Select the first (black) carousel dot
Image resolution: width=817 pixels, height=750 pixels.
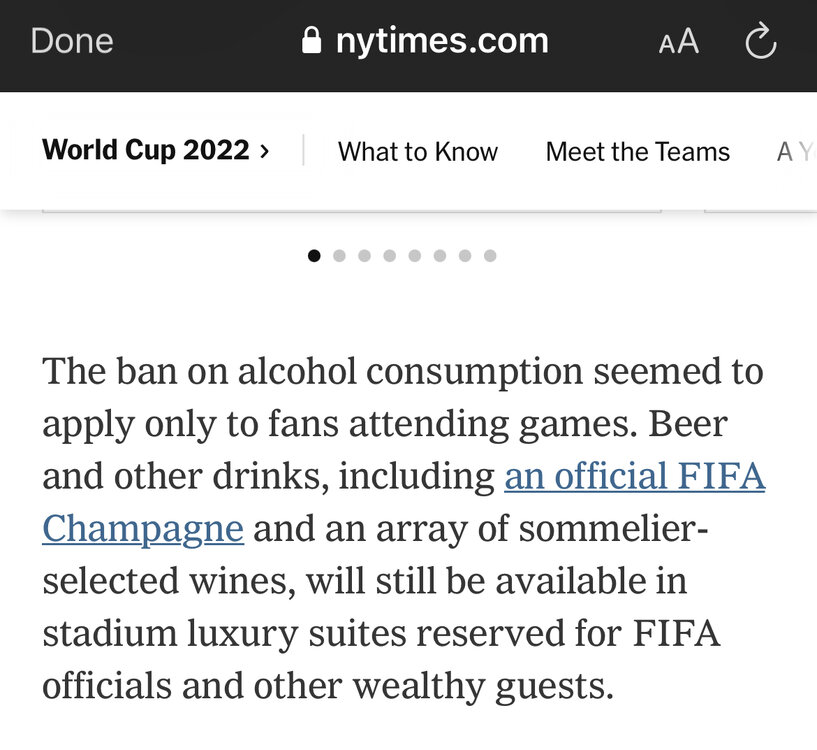click(314, 256)
